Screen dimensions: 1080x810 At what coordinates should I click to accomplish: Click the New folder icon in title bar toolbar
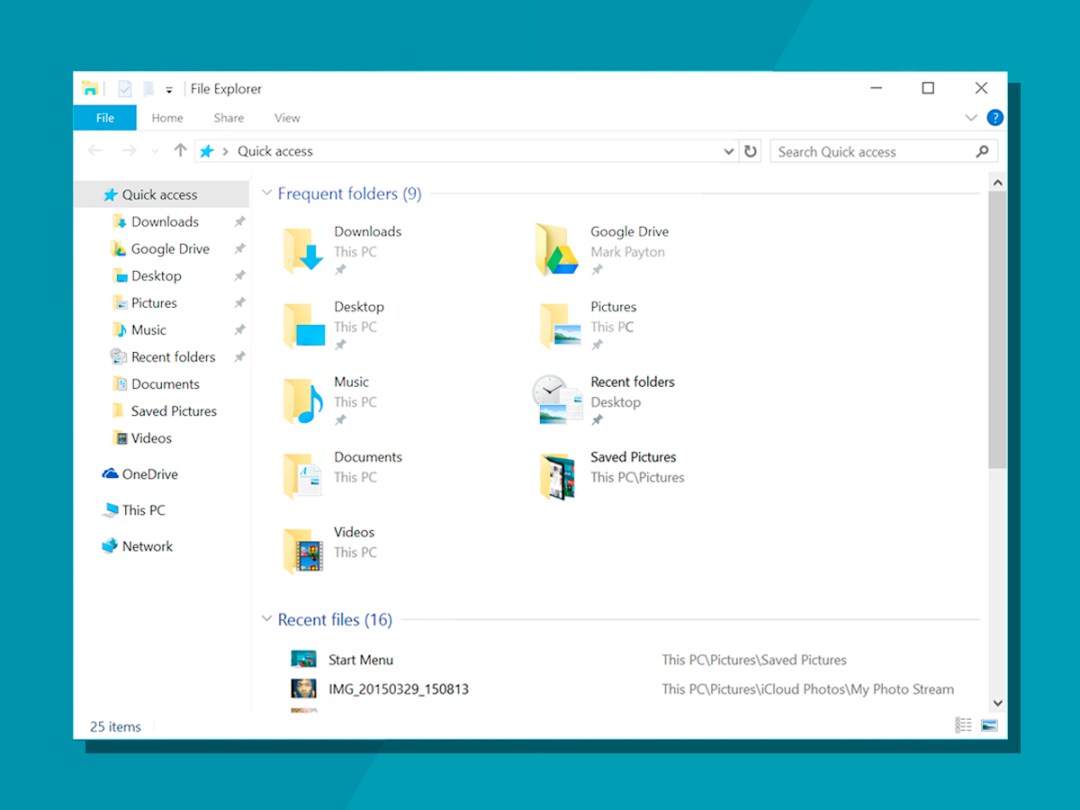click(148, 89)
